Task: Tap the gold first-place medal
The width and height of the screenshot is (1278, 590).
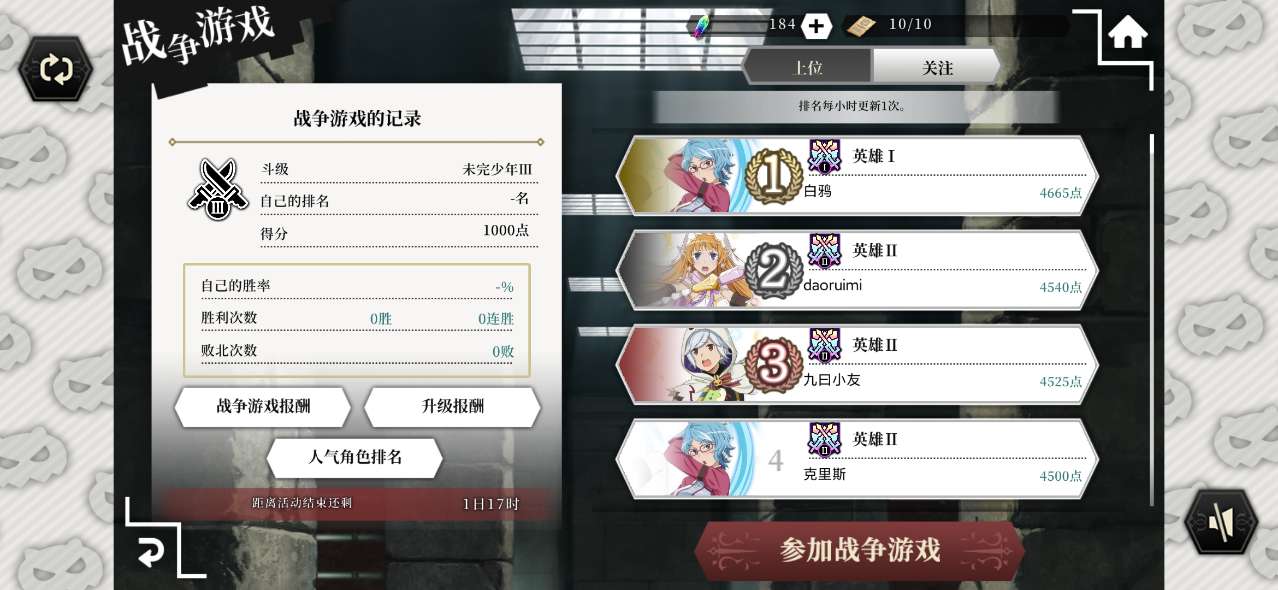Action: (773, 177)
